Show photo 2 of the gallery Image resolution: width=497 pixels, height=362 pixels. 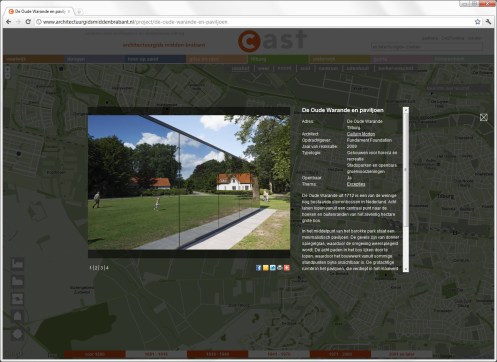coord(96,268)
